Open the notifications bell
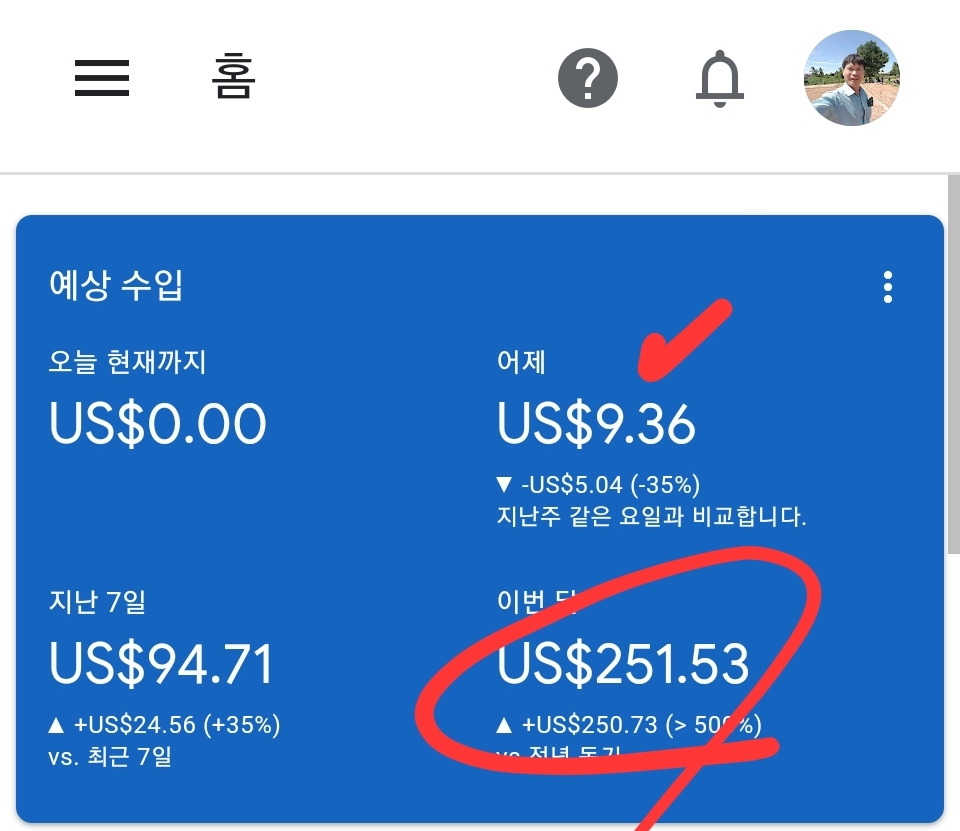Screen dimensions: 960x831 pos(720,79)
